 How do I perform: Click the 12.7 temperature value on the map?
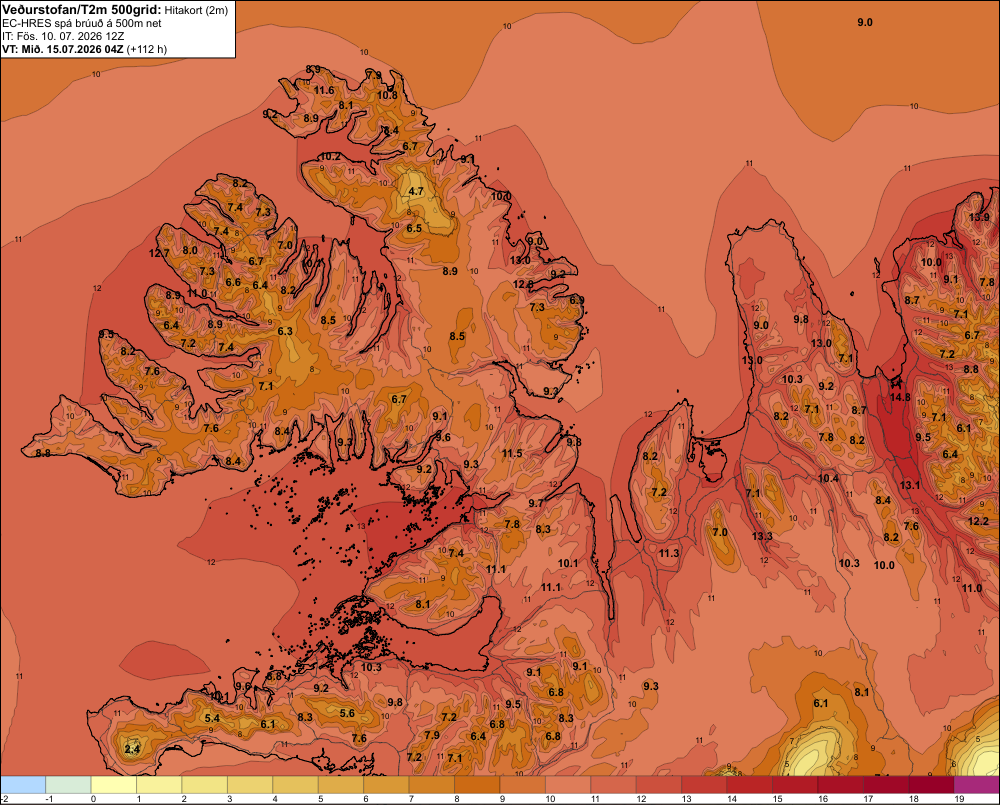(159, 253)
